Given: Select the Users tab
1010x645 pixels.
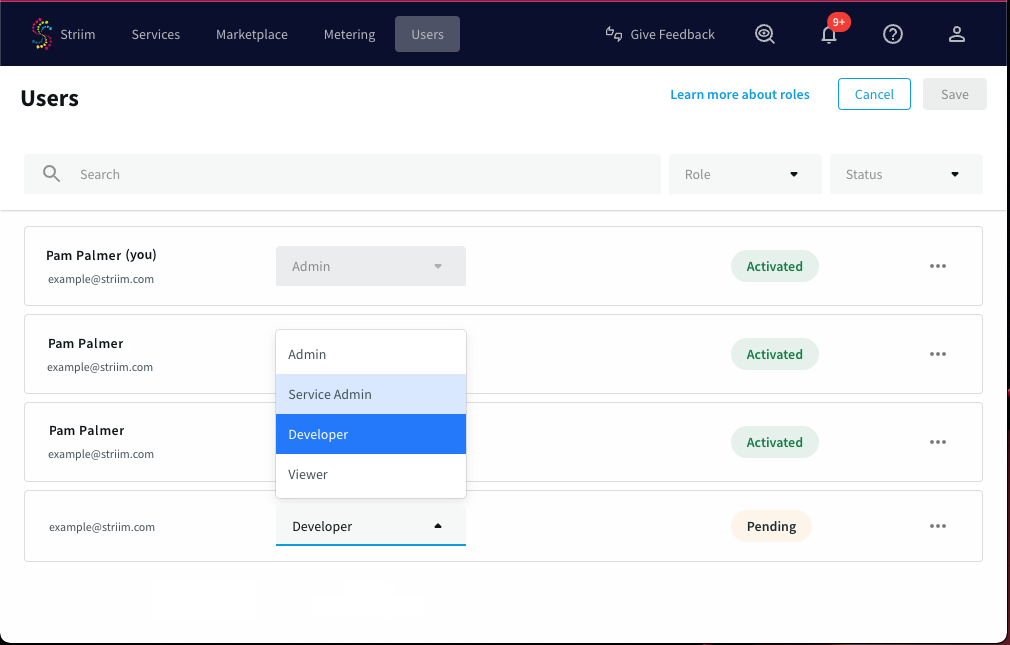Looking at the screenshot, I should click(428, 34).
